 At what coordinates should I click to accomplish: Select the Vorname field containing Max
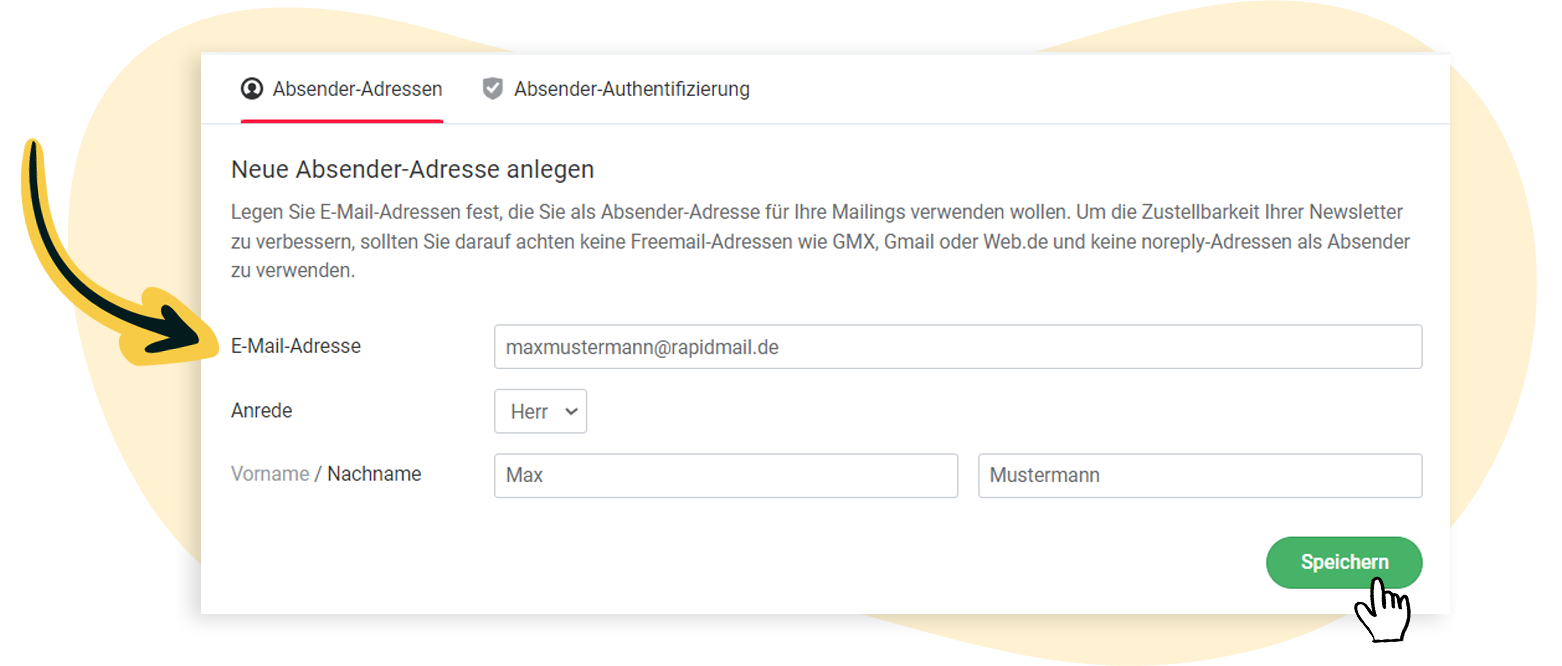725,475
